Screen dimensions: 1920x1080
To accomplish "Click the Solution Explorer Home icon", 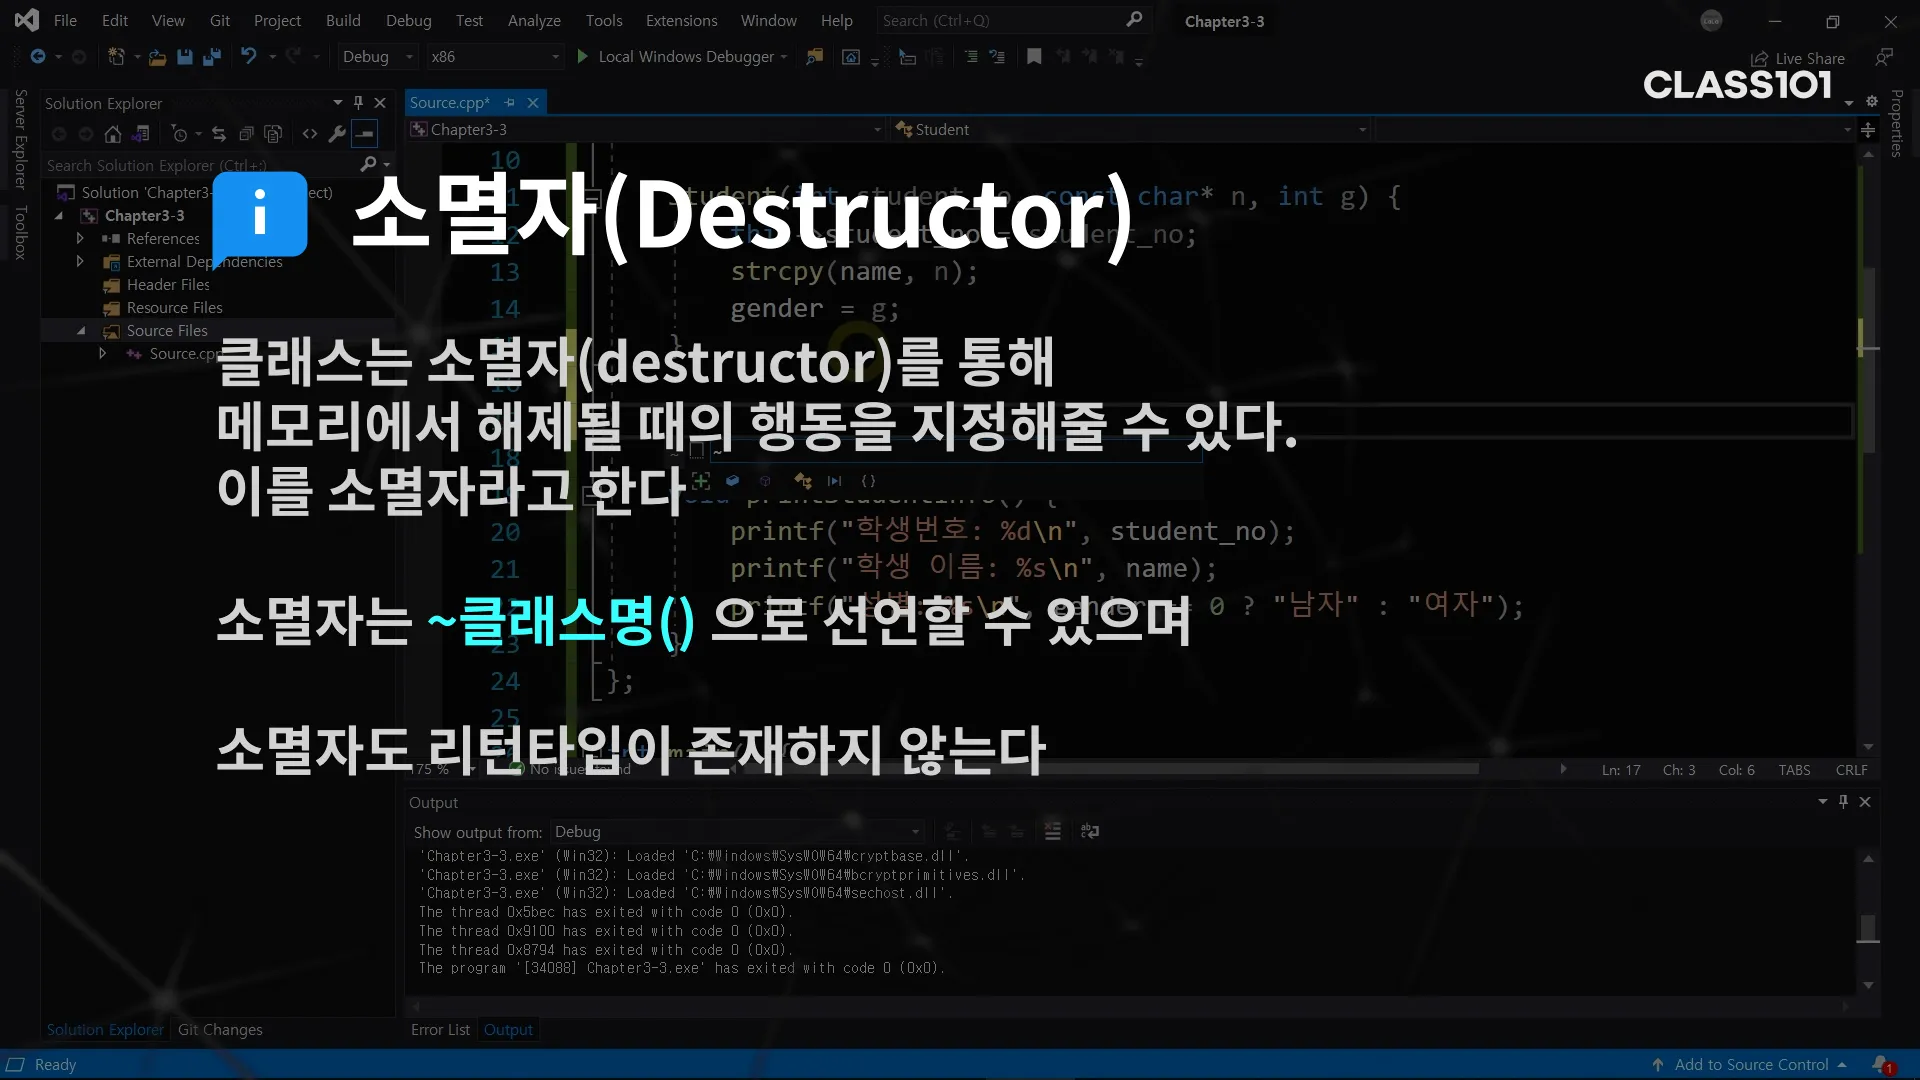I will [113, 134].
